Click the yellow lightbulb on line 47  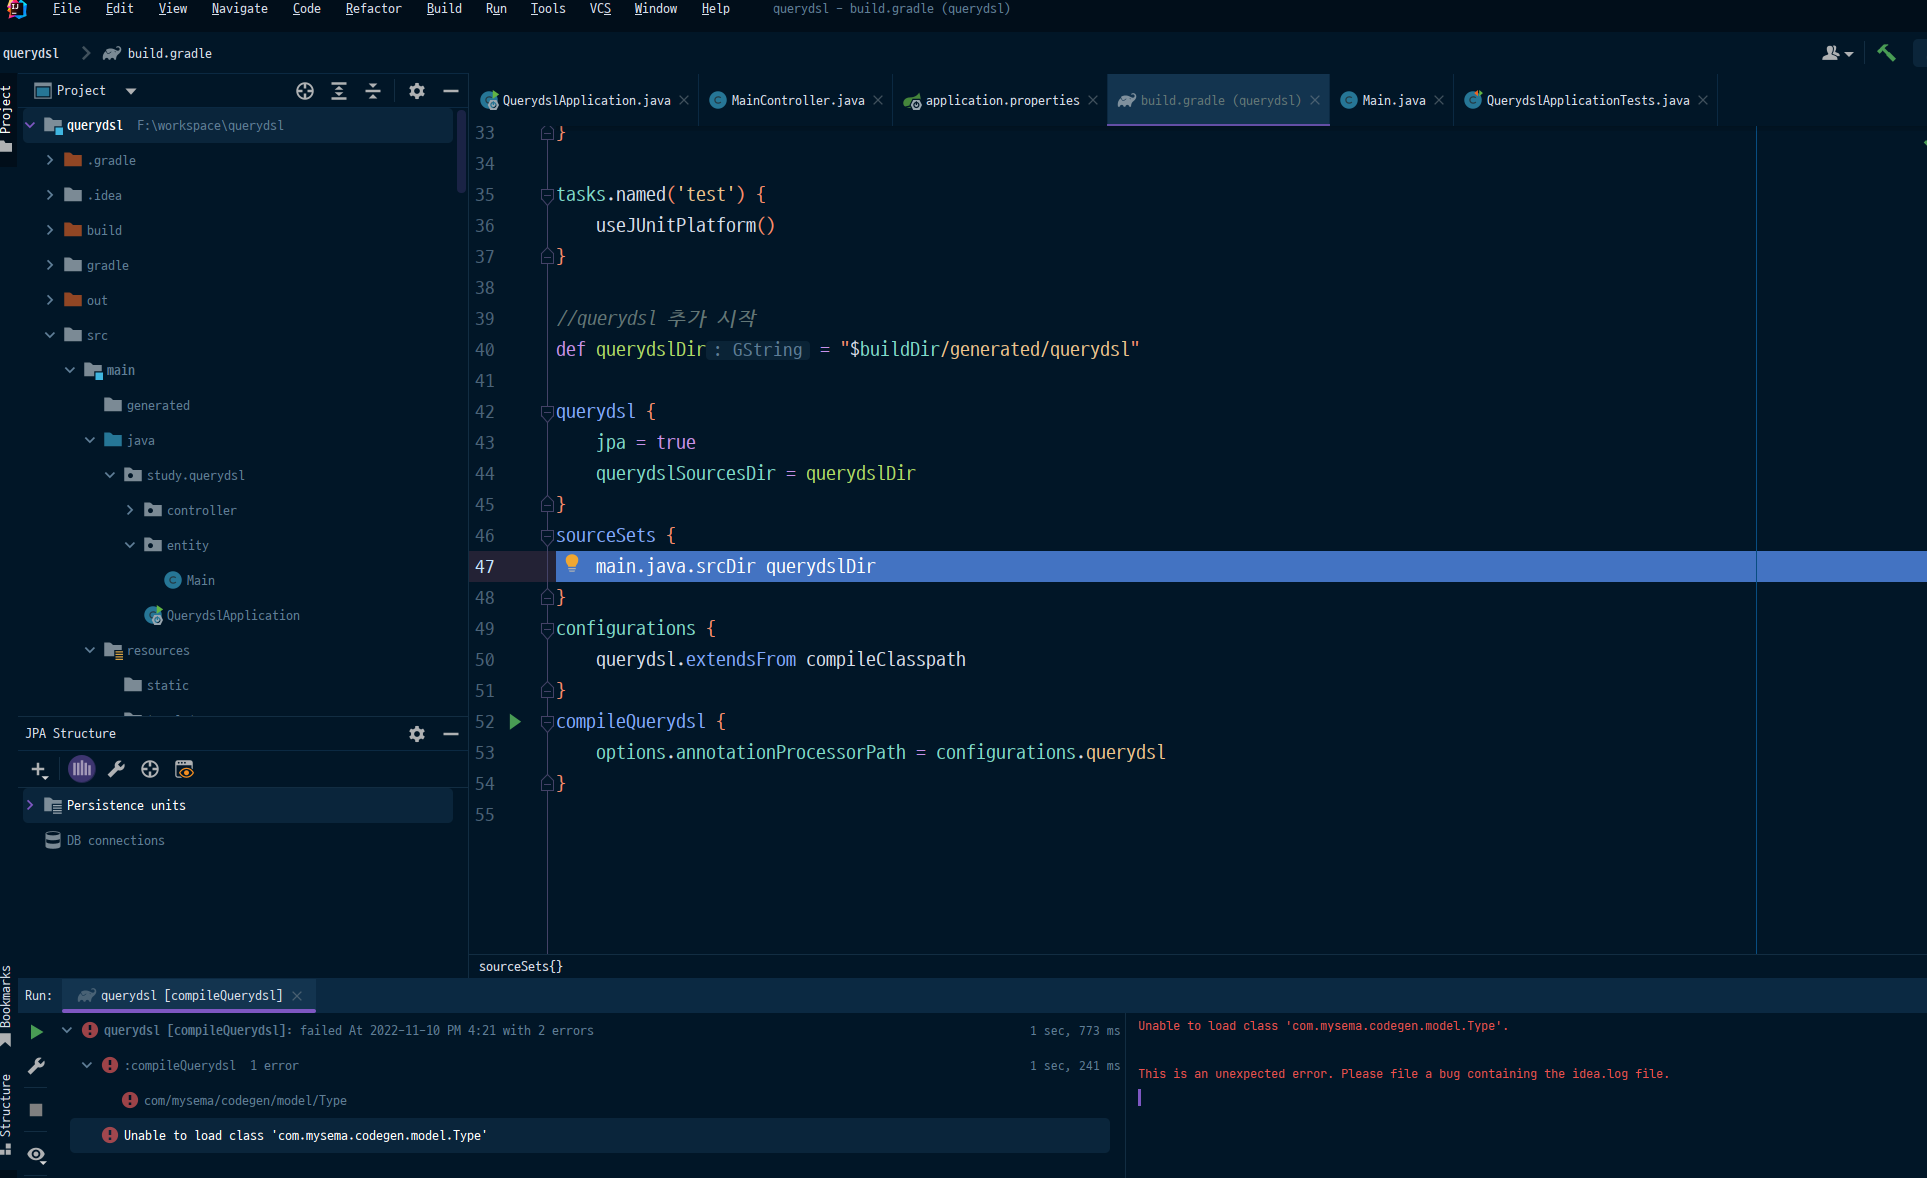click(572, 563)
